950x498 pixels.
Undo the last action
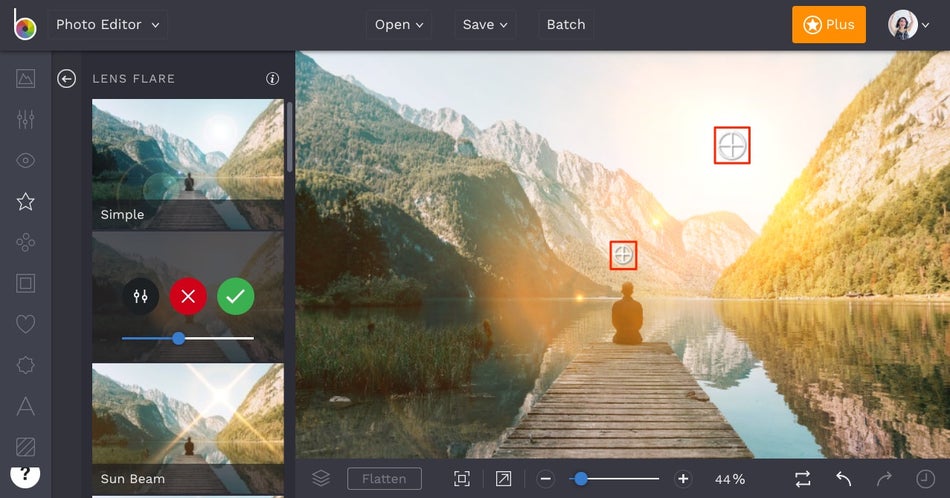click(x=843, y=479)
